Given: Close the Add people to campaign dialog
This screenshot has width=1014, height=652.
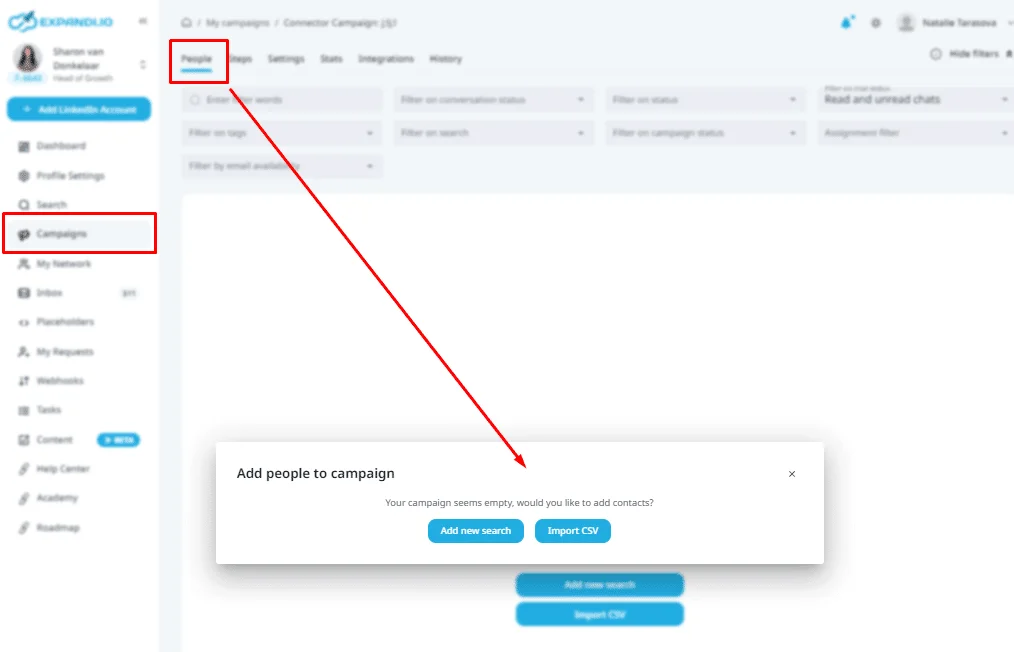Looking at the screenshot, I should (792, 474).
